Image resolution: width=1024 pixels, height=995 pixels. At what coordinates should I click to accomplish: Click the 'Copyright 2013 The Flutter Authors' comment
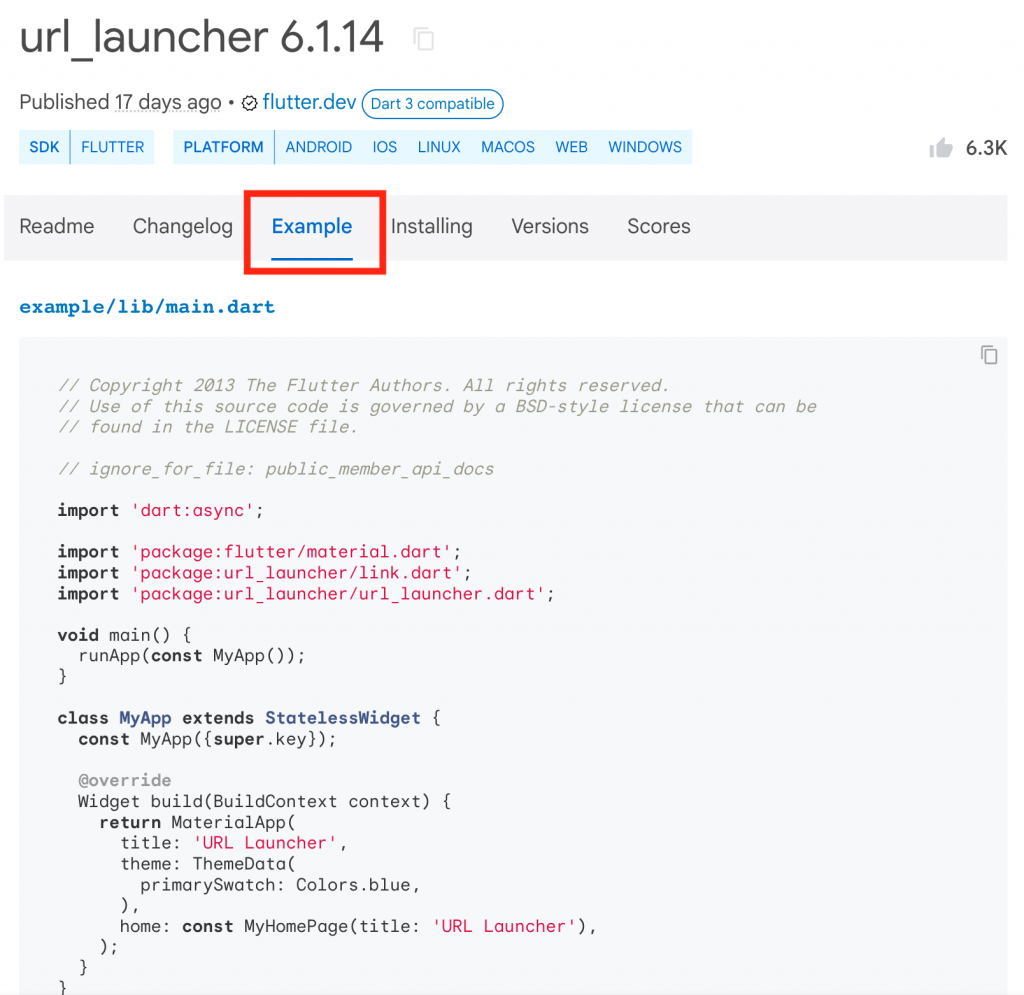[x=364, y=386]
